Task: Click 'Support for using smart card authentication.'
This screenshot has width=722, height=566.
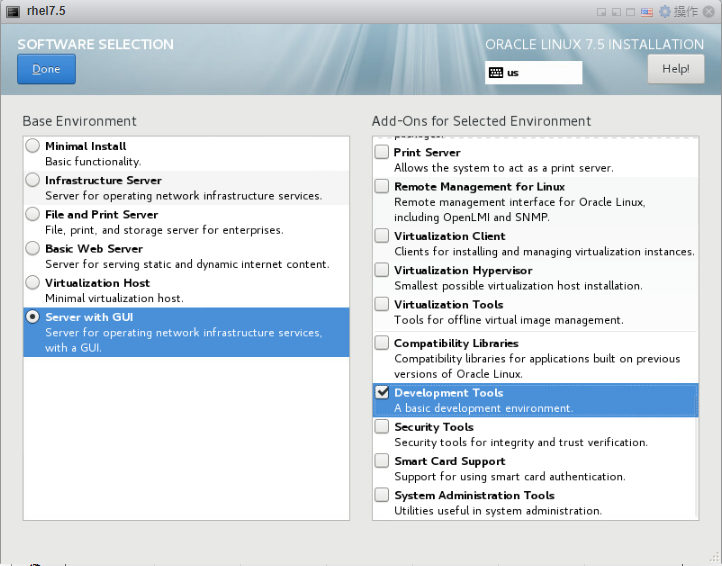Action: click(x=510, y=477)
